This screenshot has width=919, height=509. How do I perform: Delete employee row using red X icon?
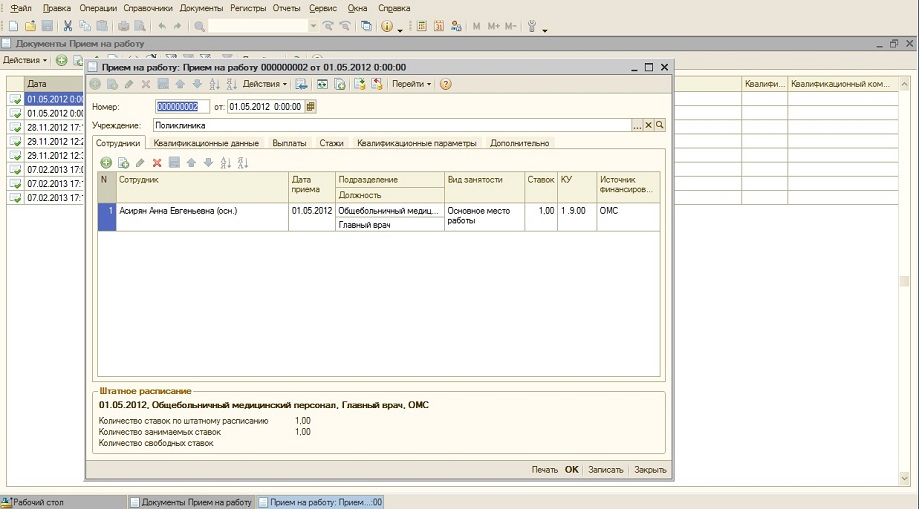pos(157,162)
